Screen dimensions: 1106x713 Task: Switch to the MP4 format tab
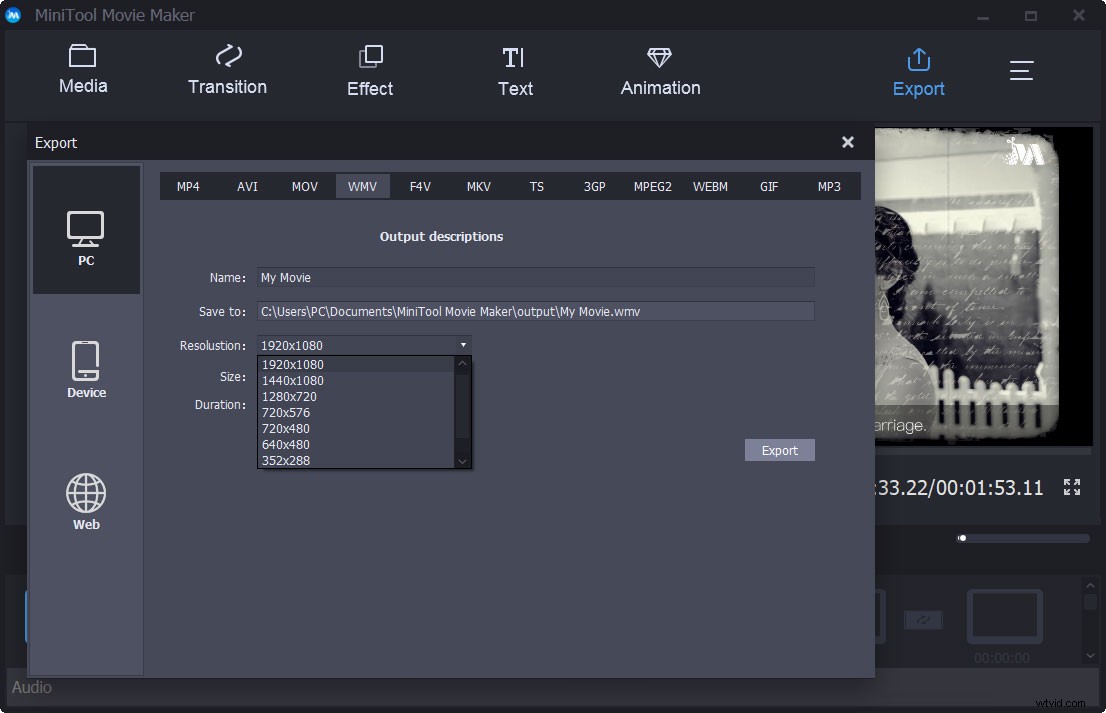[188, 186]
